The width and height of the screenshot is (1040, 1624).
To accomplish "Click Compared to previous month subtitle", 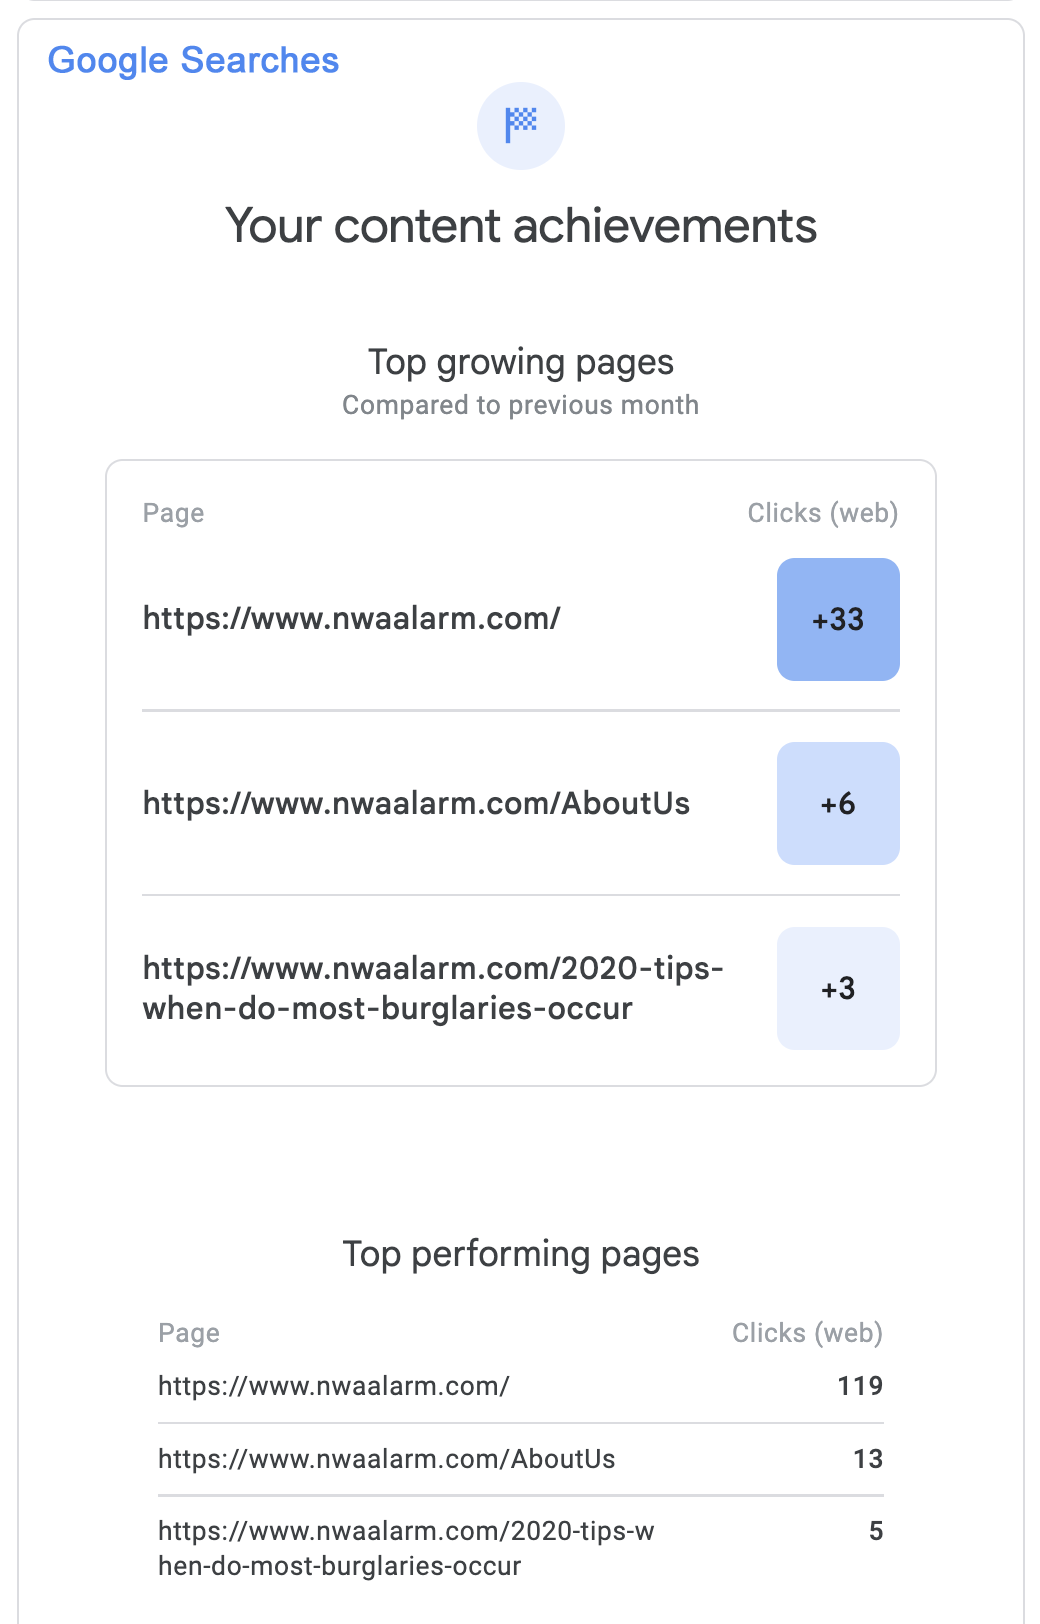I will click(x=520, y=405).
